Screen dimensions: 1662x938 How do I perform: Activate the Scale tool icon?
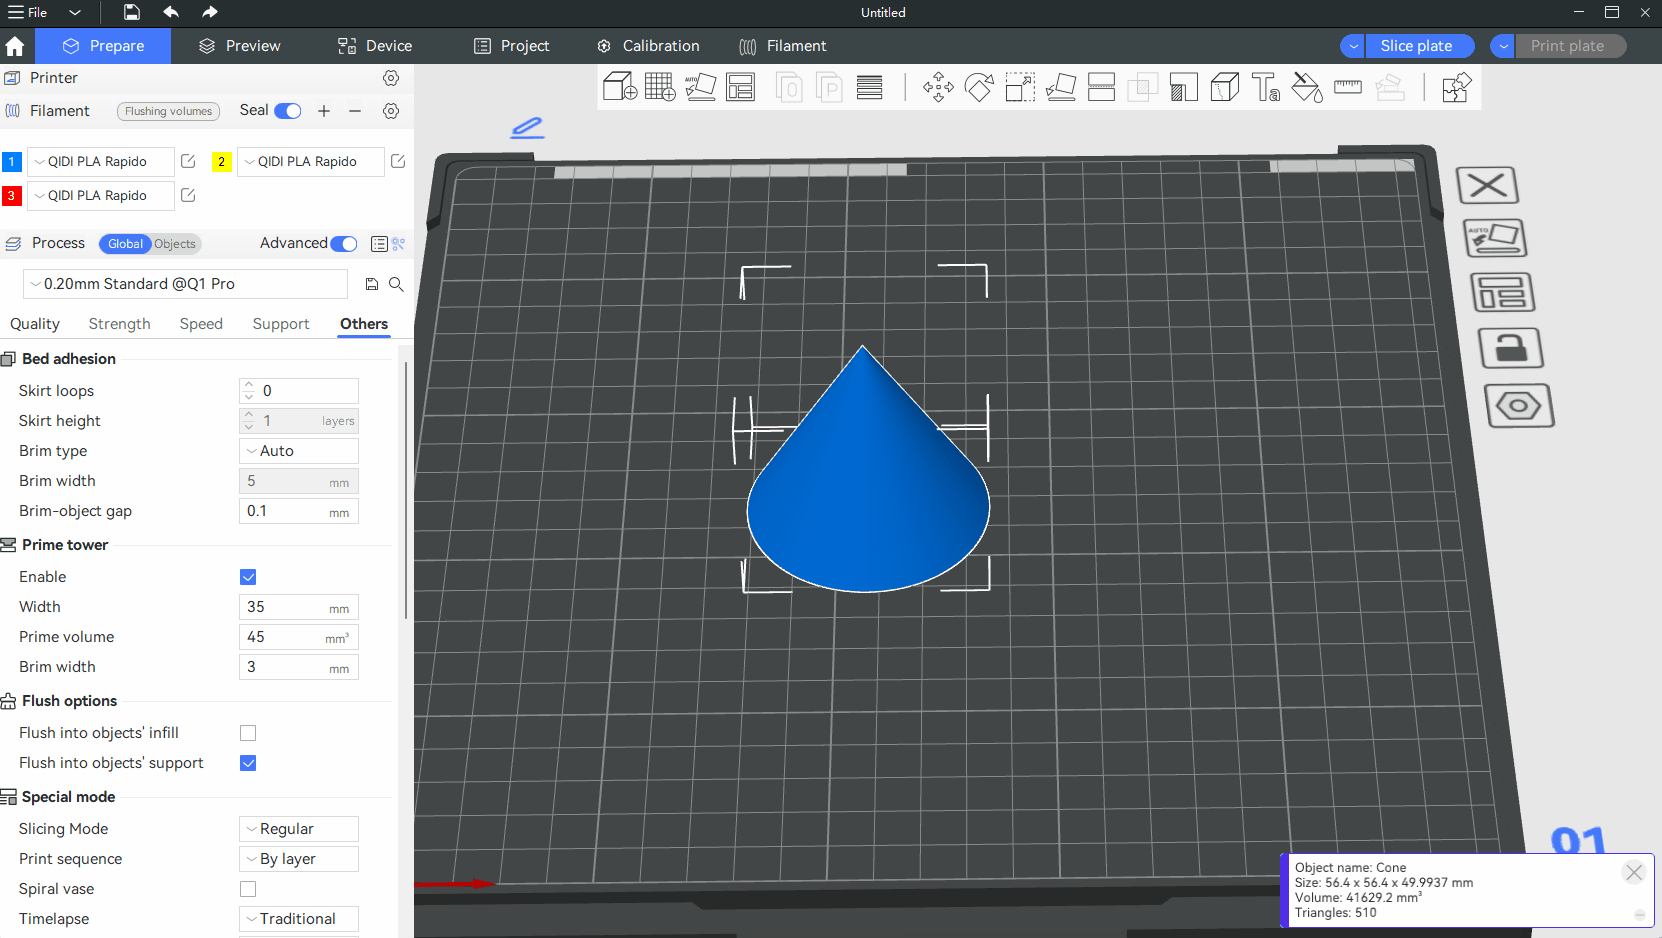(1020, 88)
